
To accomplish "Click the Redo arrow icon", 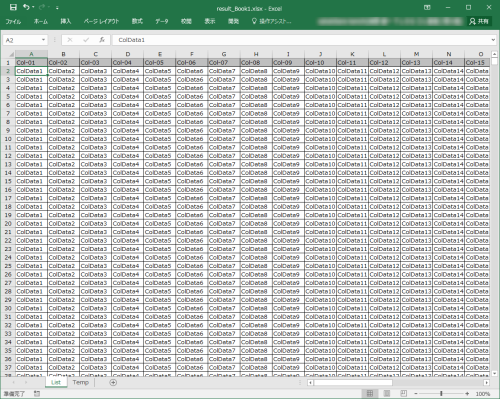I will 42,7.
